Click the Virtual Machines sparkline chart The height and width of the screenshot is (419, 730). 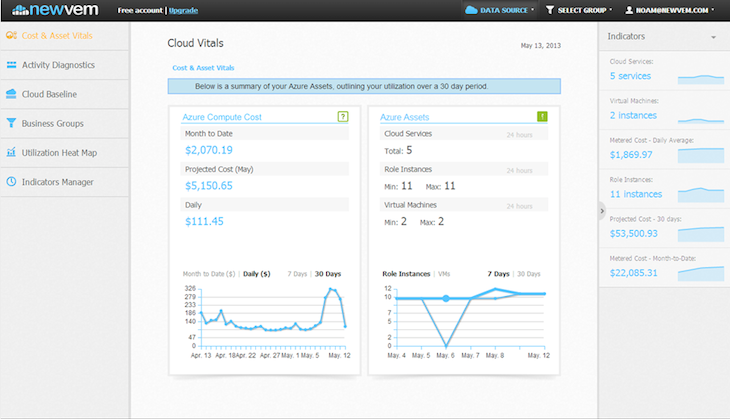click(701, 120)
